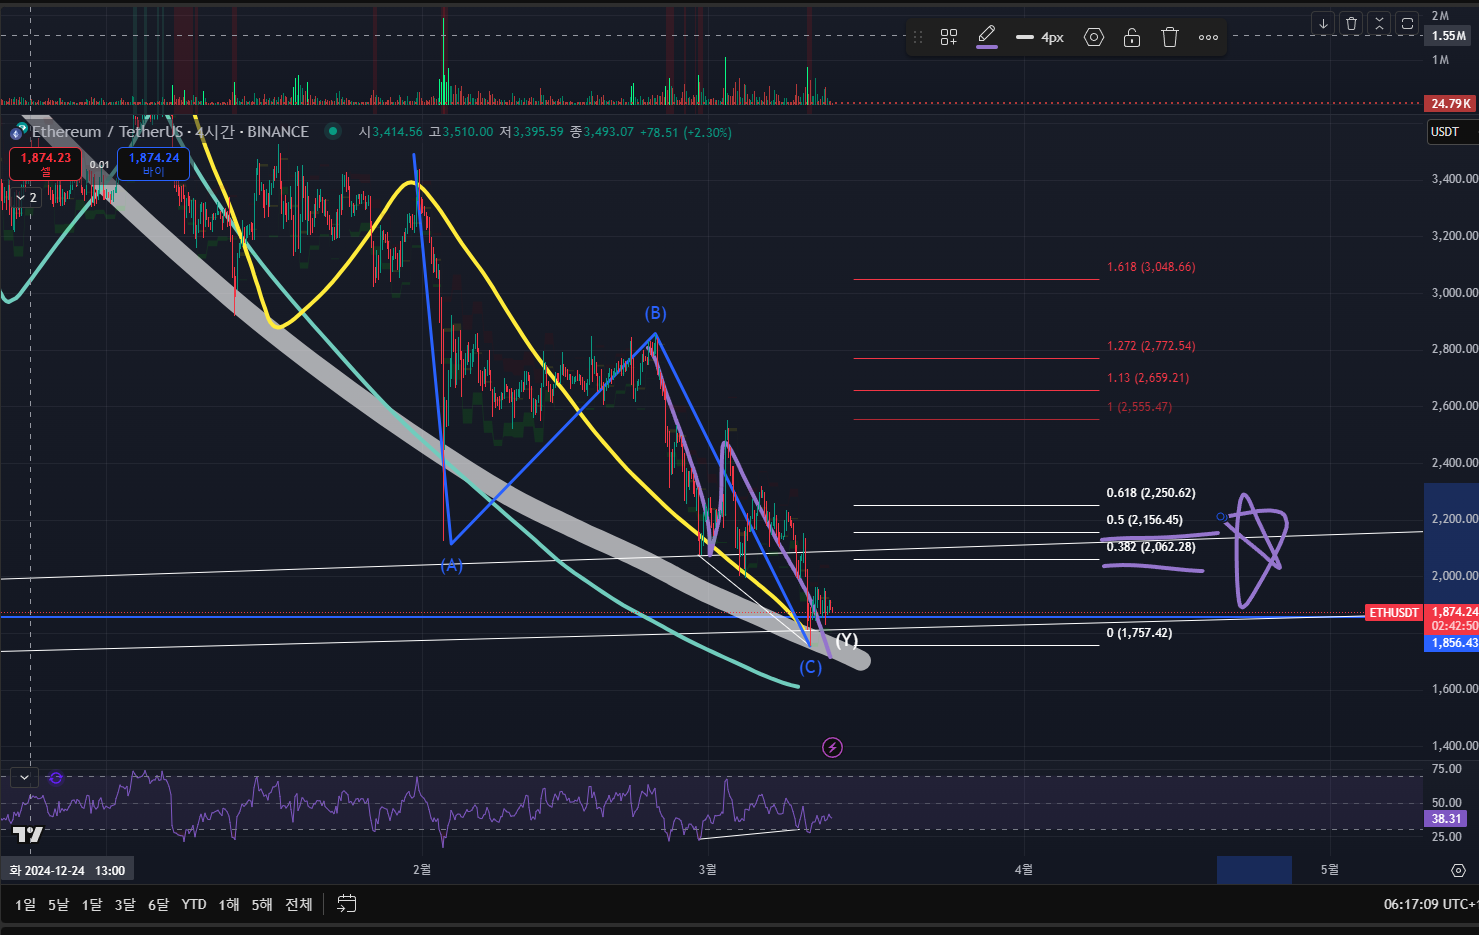Click the purple lightning event marker

pos(832,747)
